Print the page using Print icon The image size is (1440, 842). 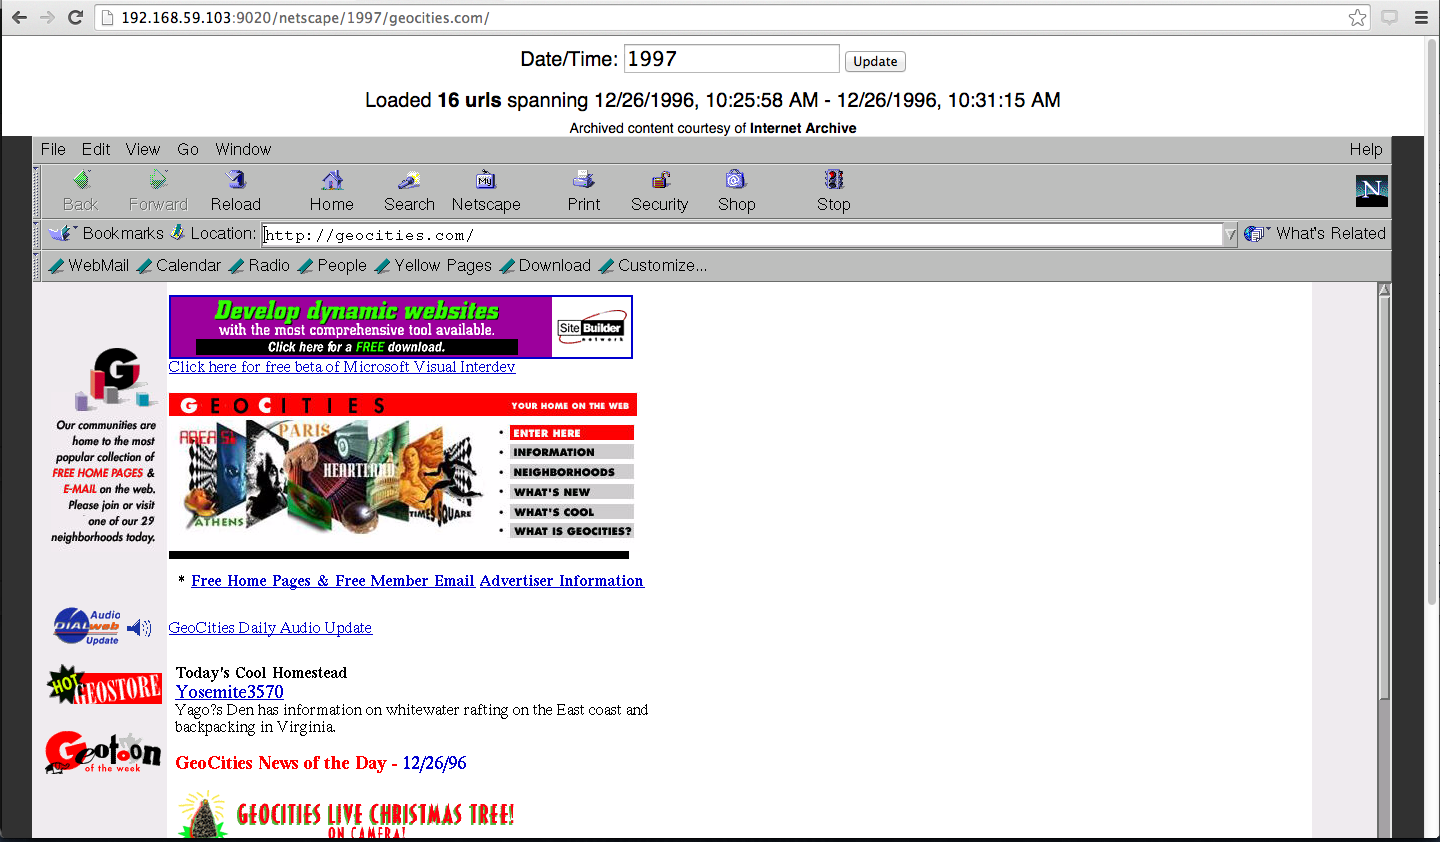584,180
